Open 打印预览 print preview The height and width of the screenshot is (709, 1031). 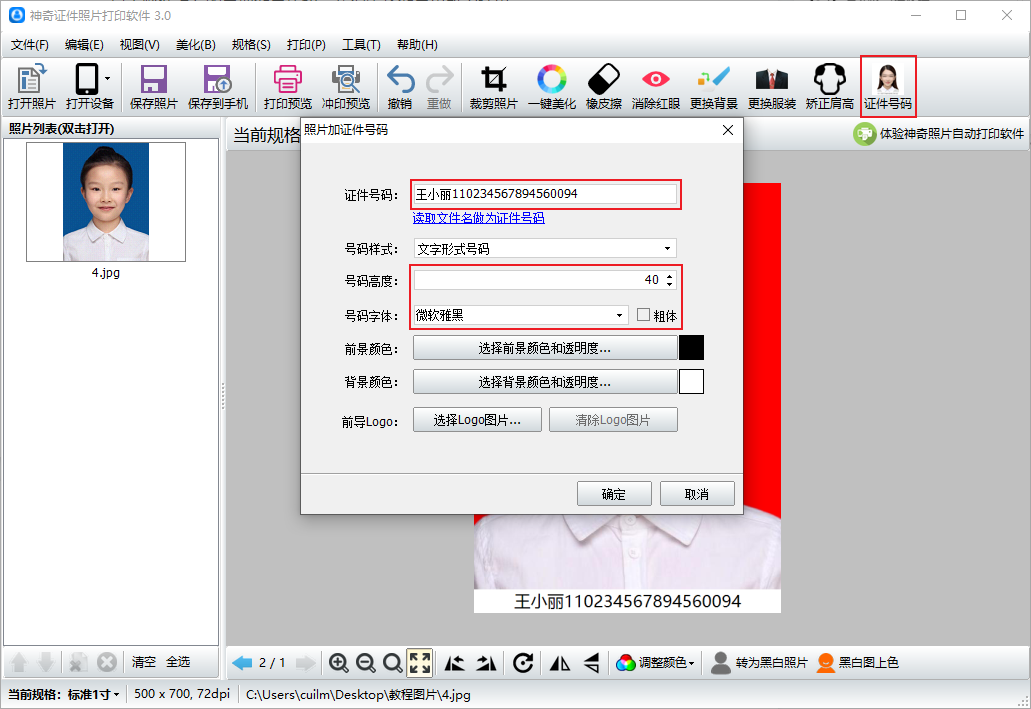pyautogui.click(x=287, y=86)
